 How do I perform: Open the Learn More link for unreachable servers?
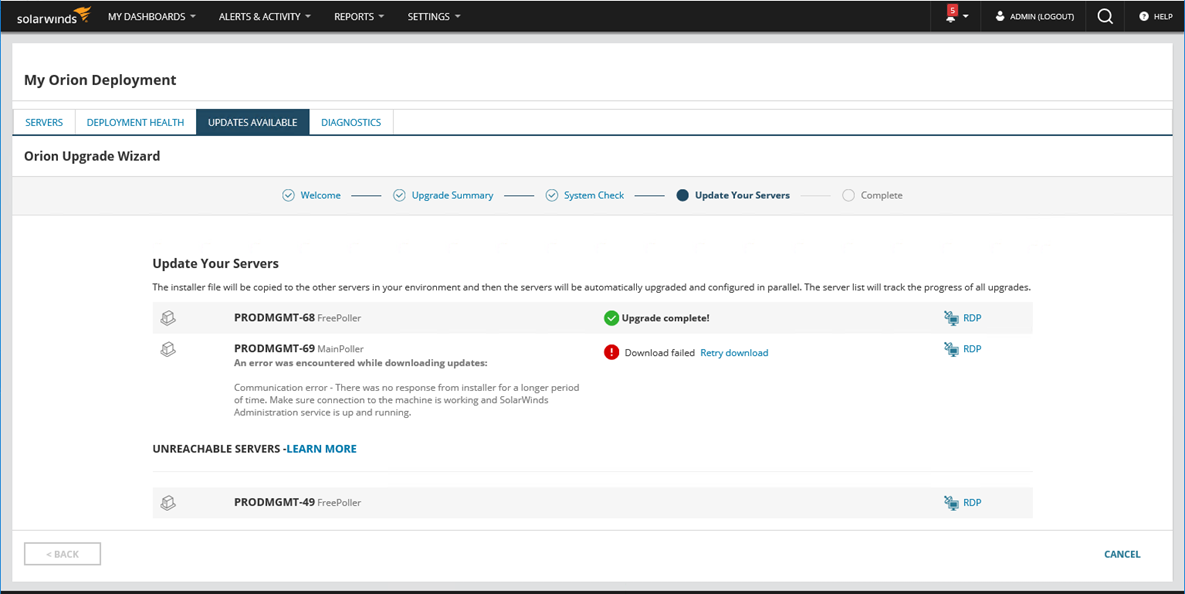(321, 449)
